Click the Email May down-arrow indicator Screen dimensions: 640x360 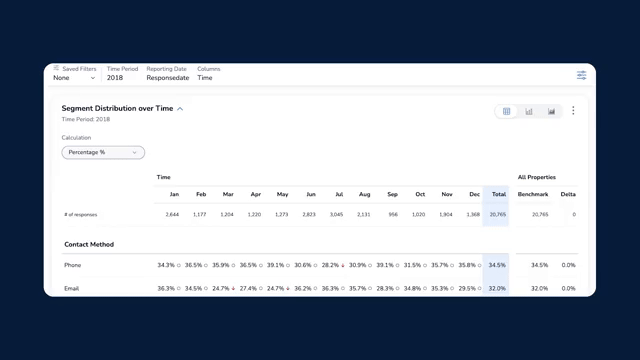(288, 289)
